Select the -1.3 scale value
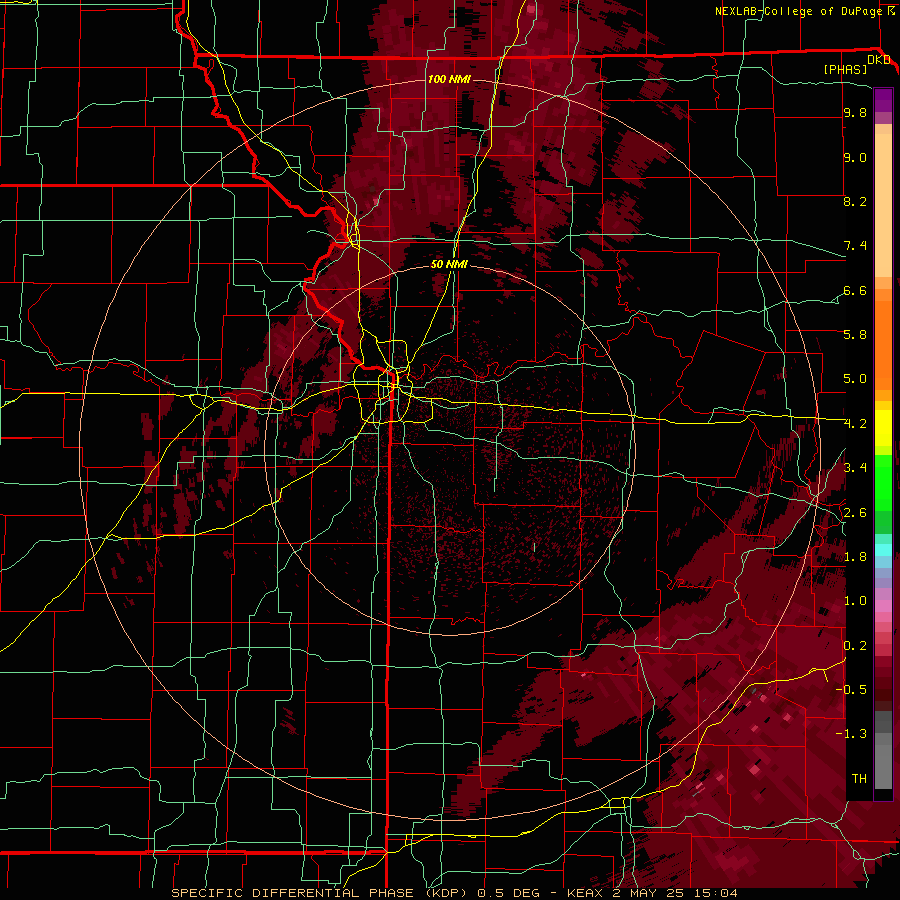 (x=851, y=734)
